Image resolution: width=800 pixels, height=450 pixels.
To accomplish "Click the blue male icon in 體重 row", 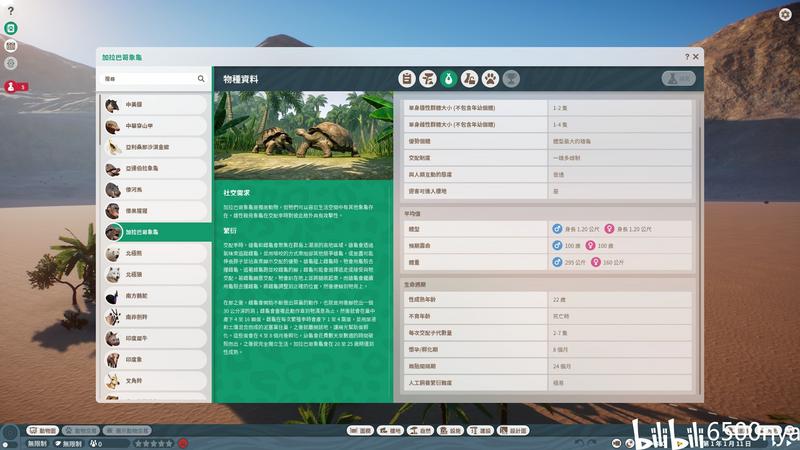I will (x=557, y=262).
